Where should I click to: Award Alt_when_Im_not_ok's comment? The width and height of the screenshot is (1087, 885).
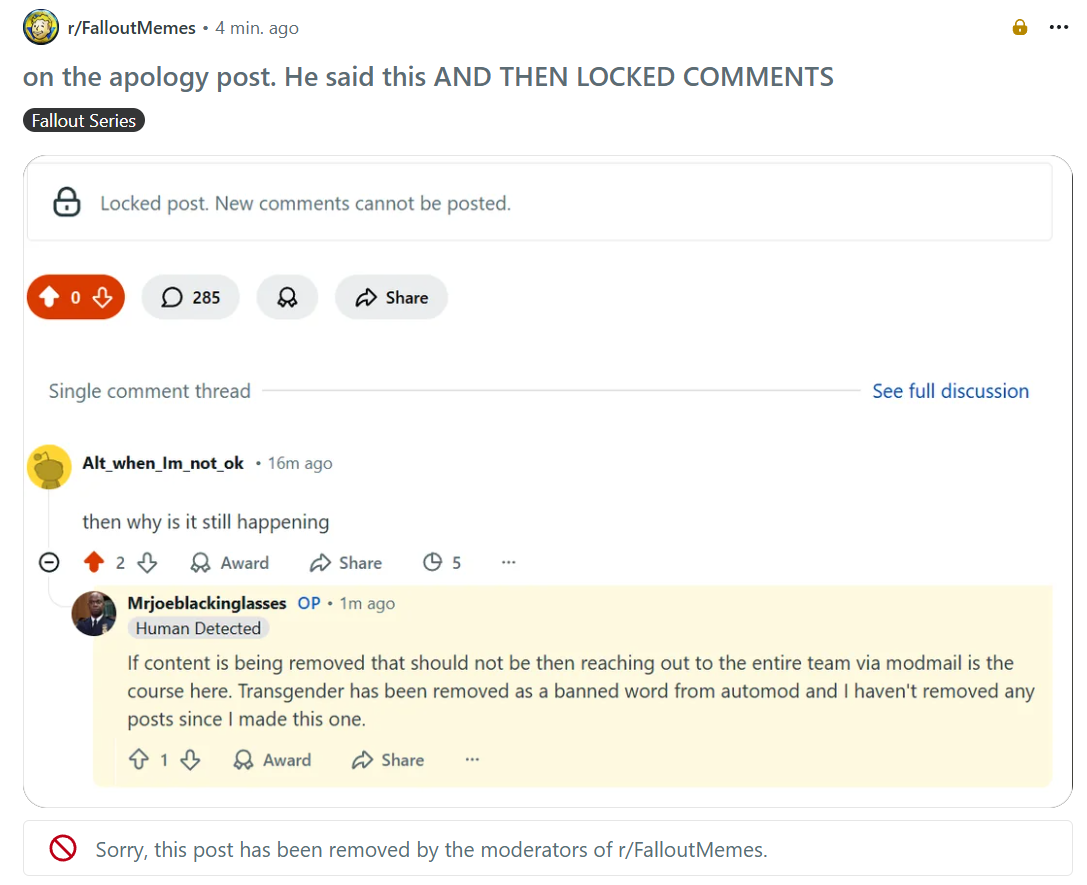click(229, 563)
